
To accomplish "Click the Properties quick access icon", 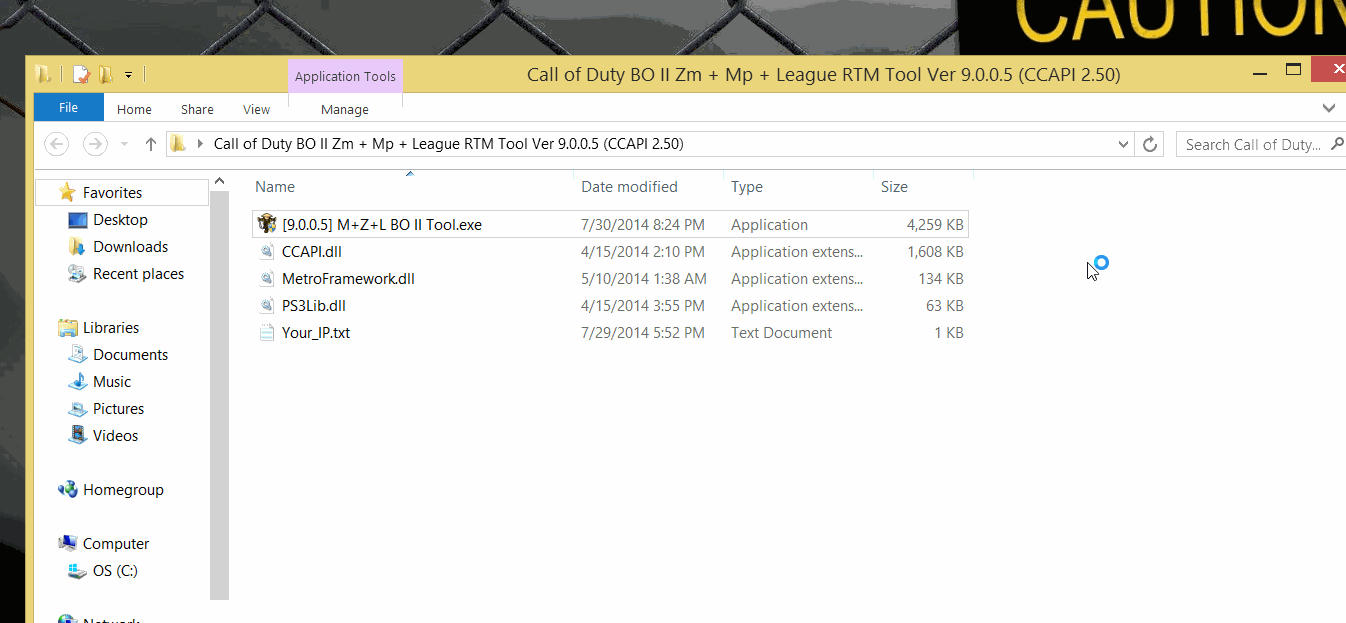I will tap(81, 74).
